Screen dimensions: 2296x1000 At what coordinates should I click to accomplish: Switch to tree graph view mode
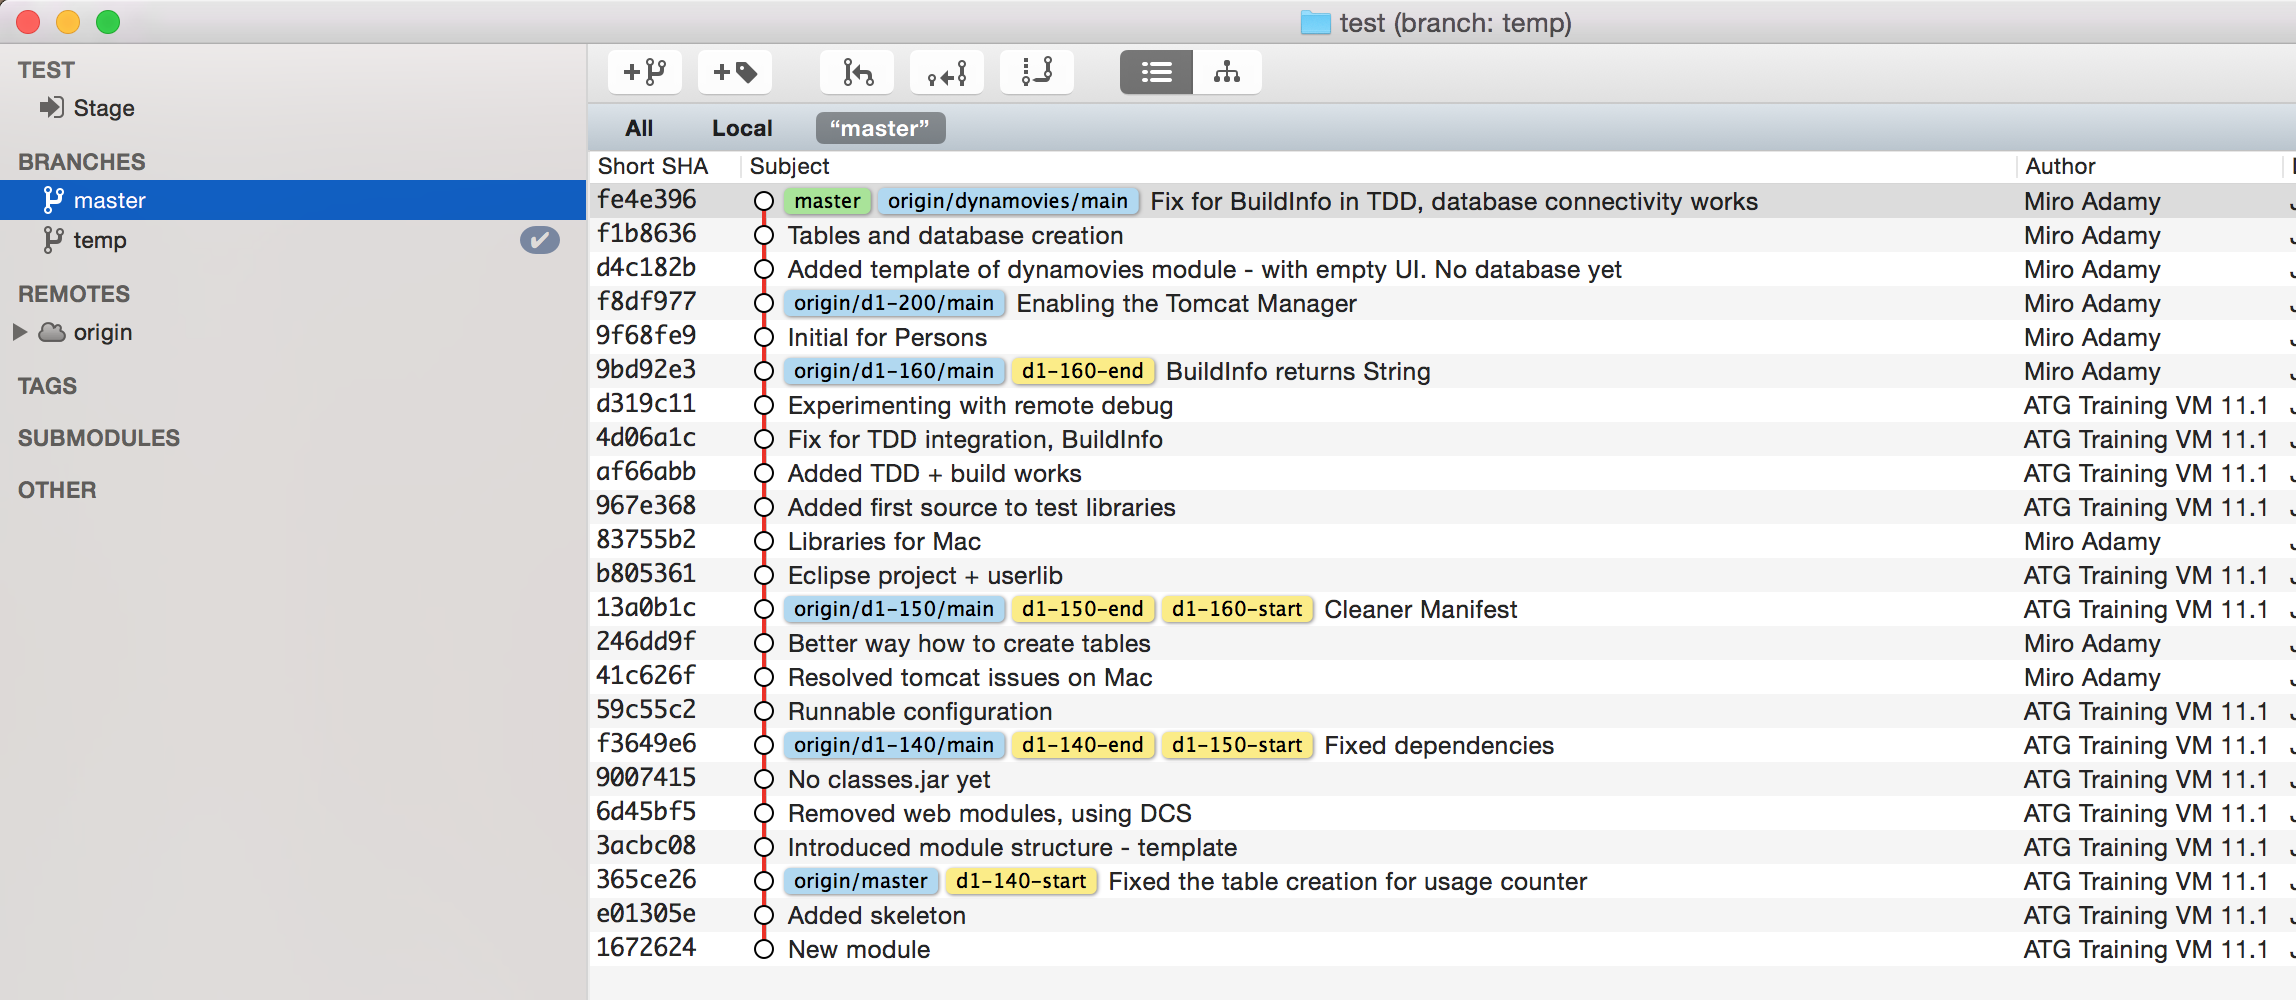1227,72
